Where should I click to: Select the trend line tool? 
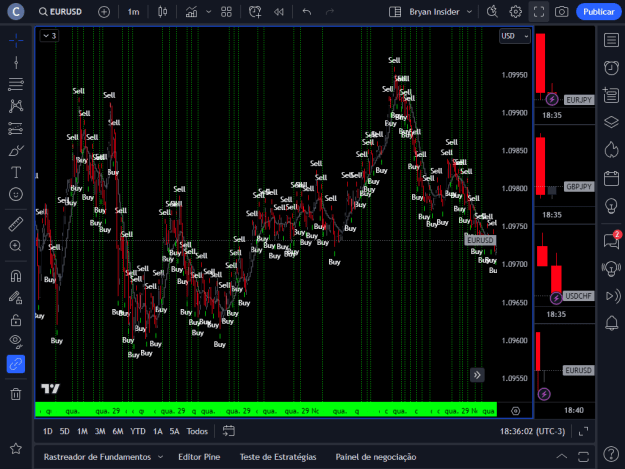[x=16, y=63]
